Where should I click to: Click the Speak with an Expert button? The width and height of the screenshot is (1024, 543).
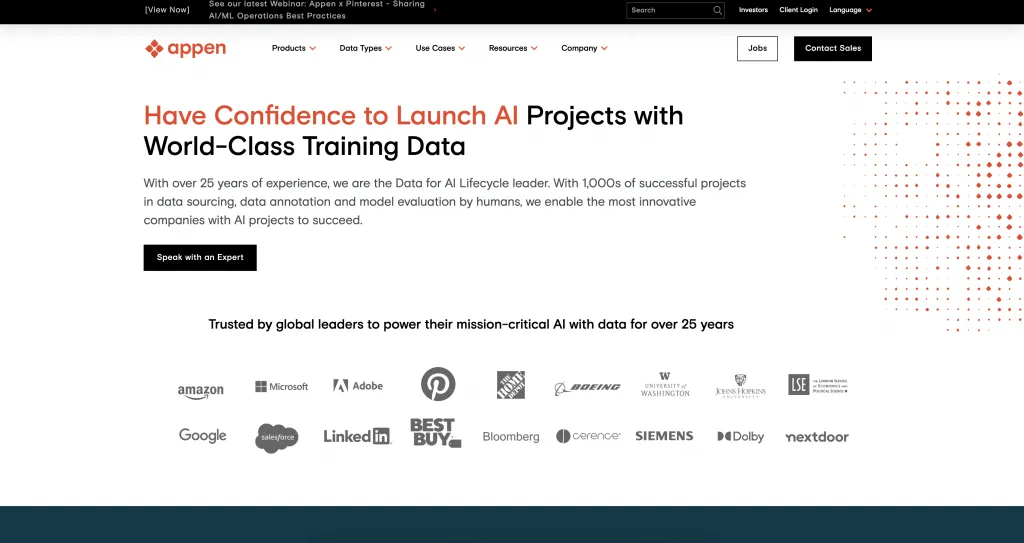click(x=200, y=257)
